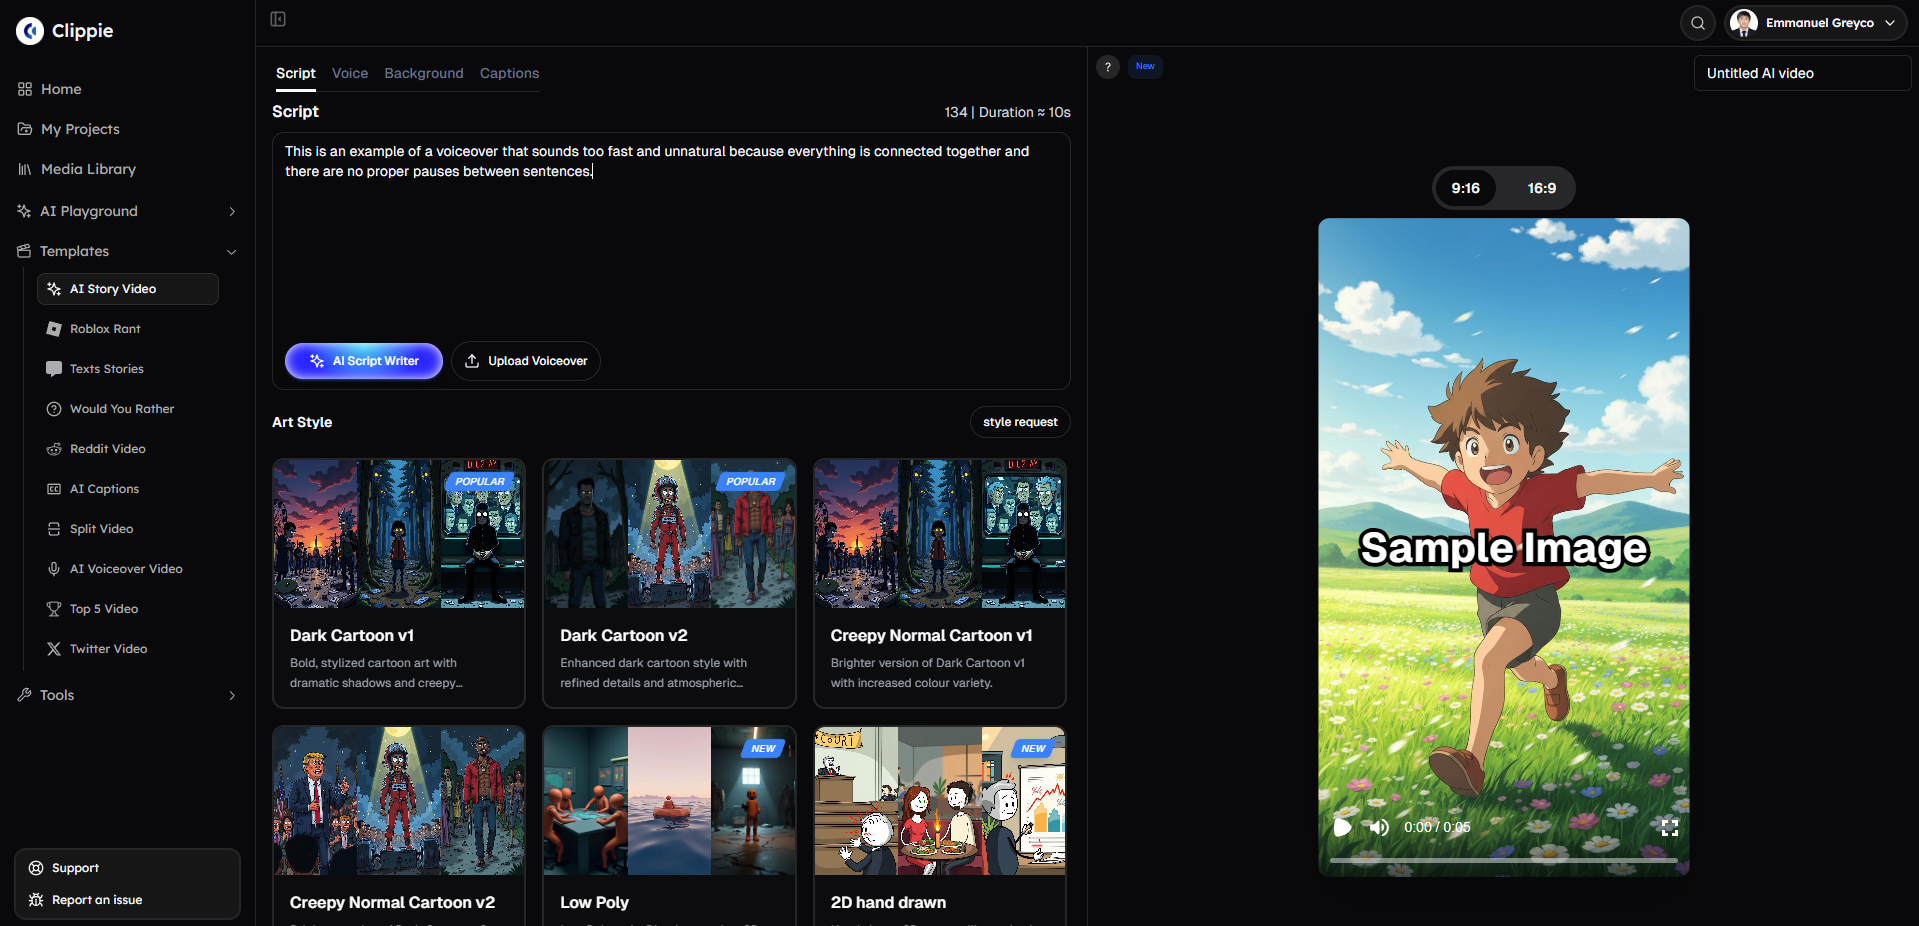Open preview video in fullscreen
The width and height of the screenshot is (1919, 926).
coord(1669,827)
